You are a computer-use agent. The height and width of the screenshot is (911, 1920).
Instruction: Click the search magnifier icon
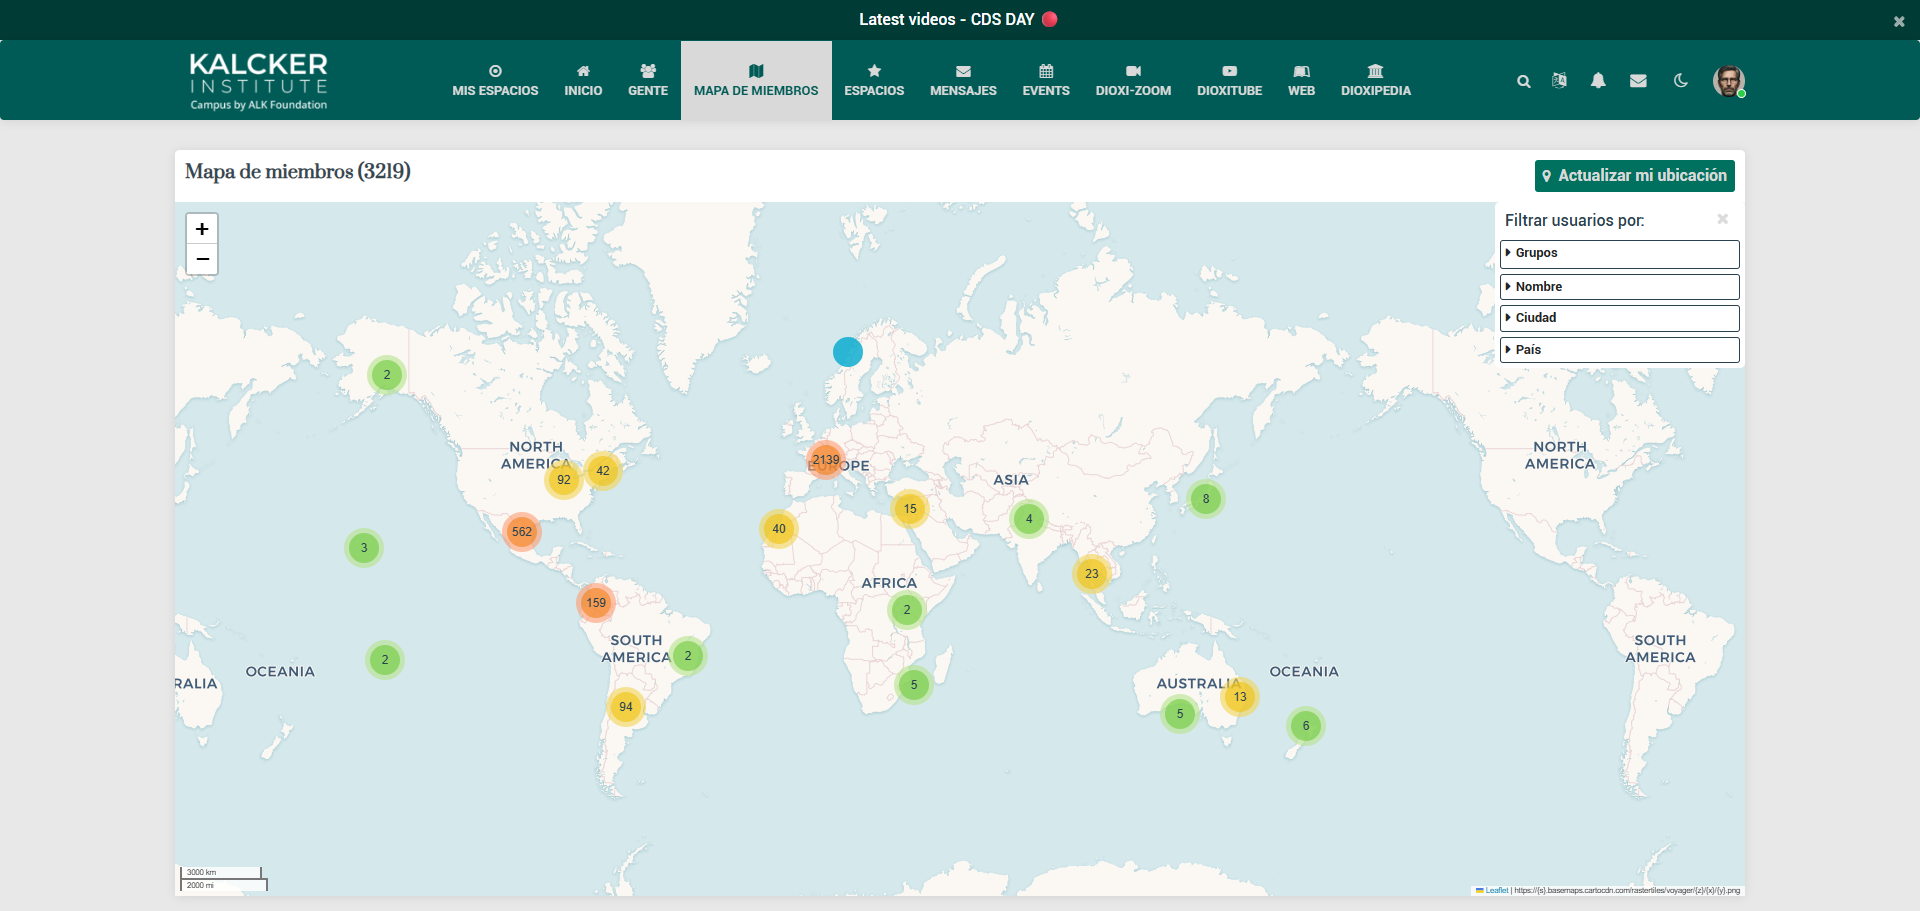(1523, 81)
